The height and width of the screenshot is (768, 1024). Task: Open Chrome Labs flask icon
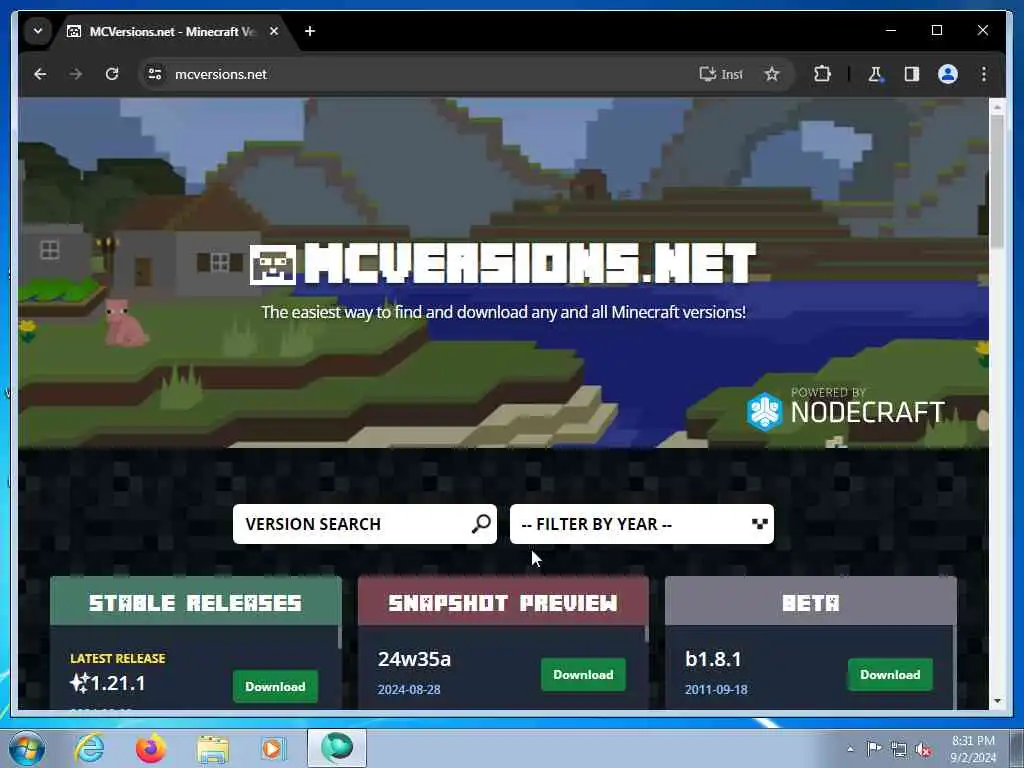point(875,74)
